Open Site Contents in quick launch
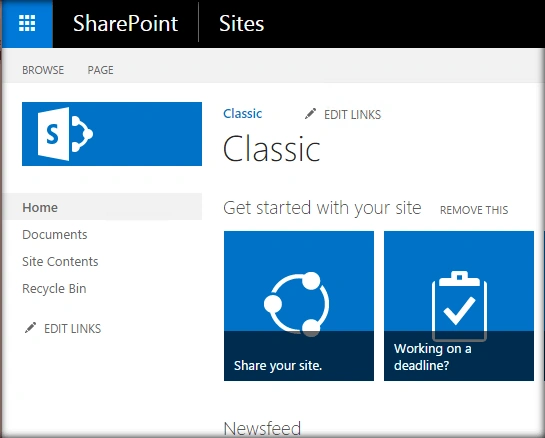Screen dimensions: 545x438 tap(60, 261)
